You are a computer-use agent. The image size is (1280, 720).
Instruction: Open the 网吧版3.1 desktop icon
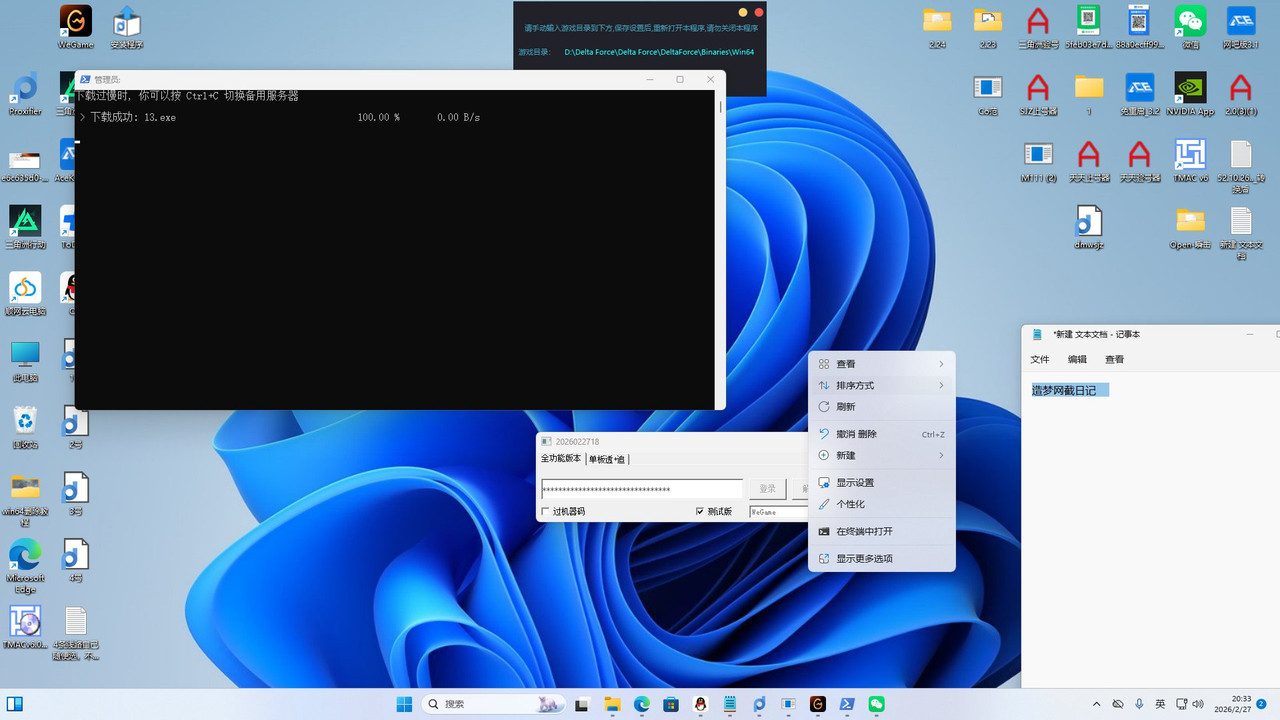[x=1241, y=26]
